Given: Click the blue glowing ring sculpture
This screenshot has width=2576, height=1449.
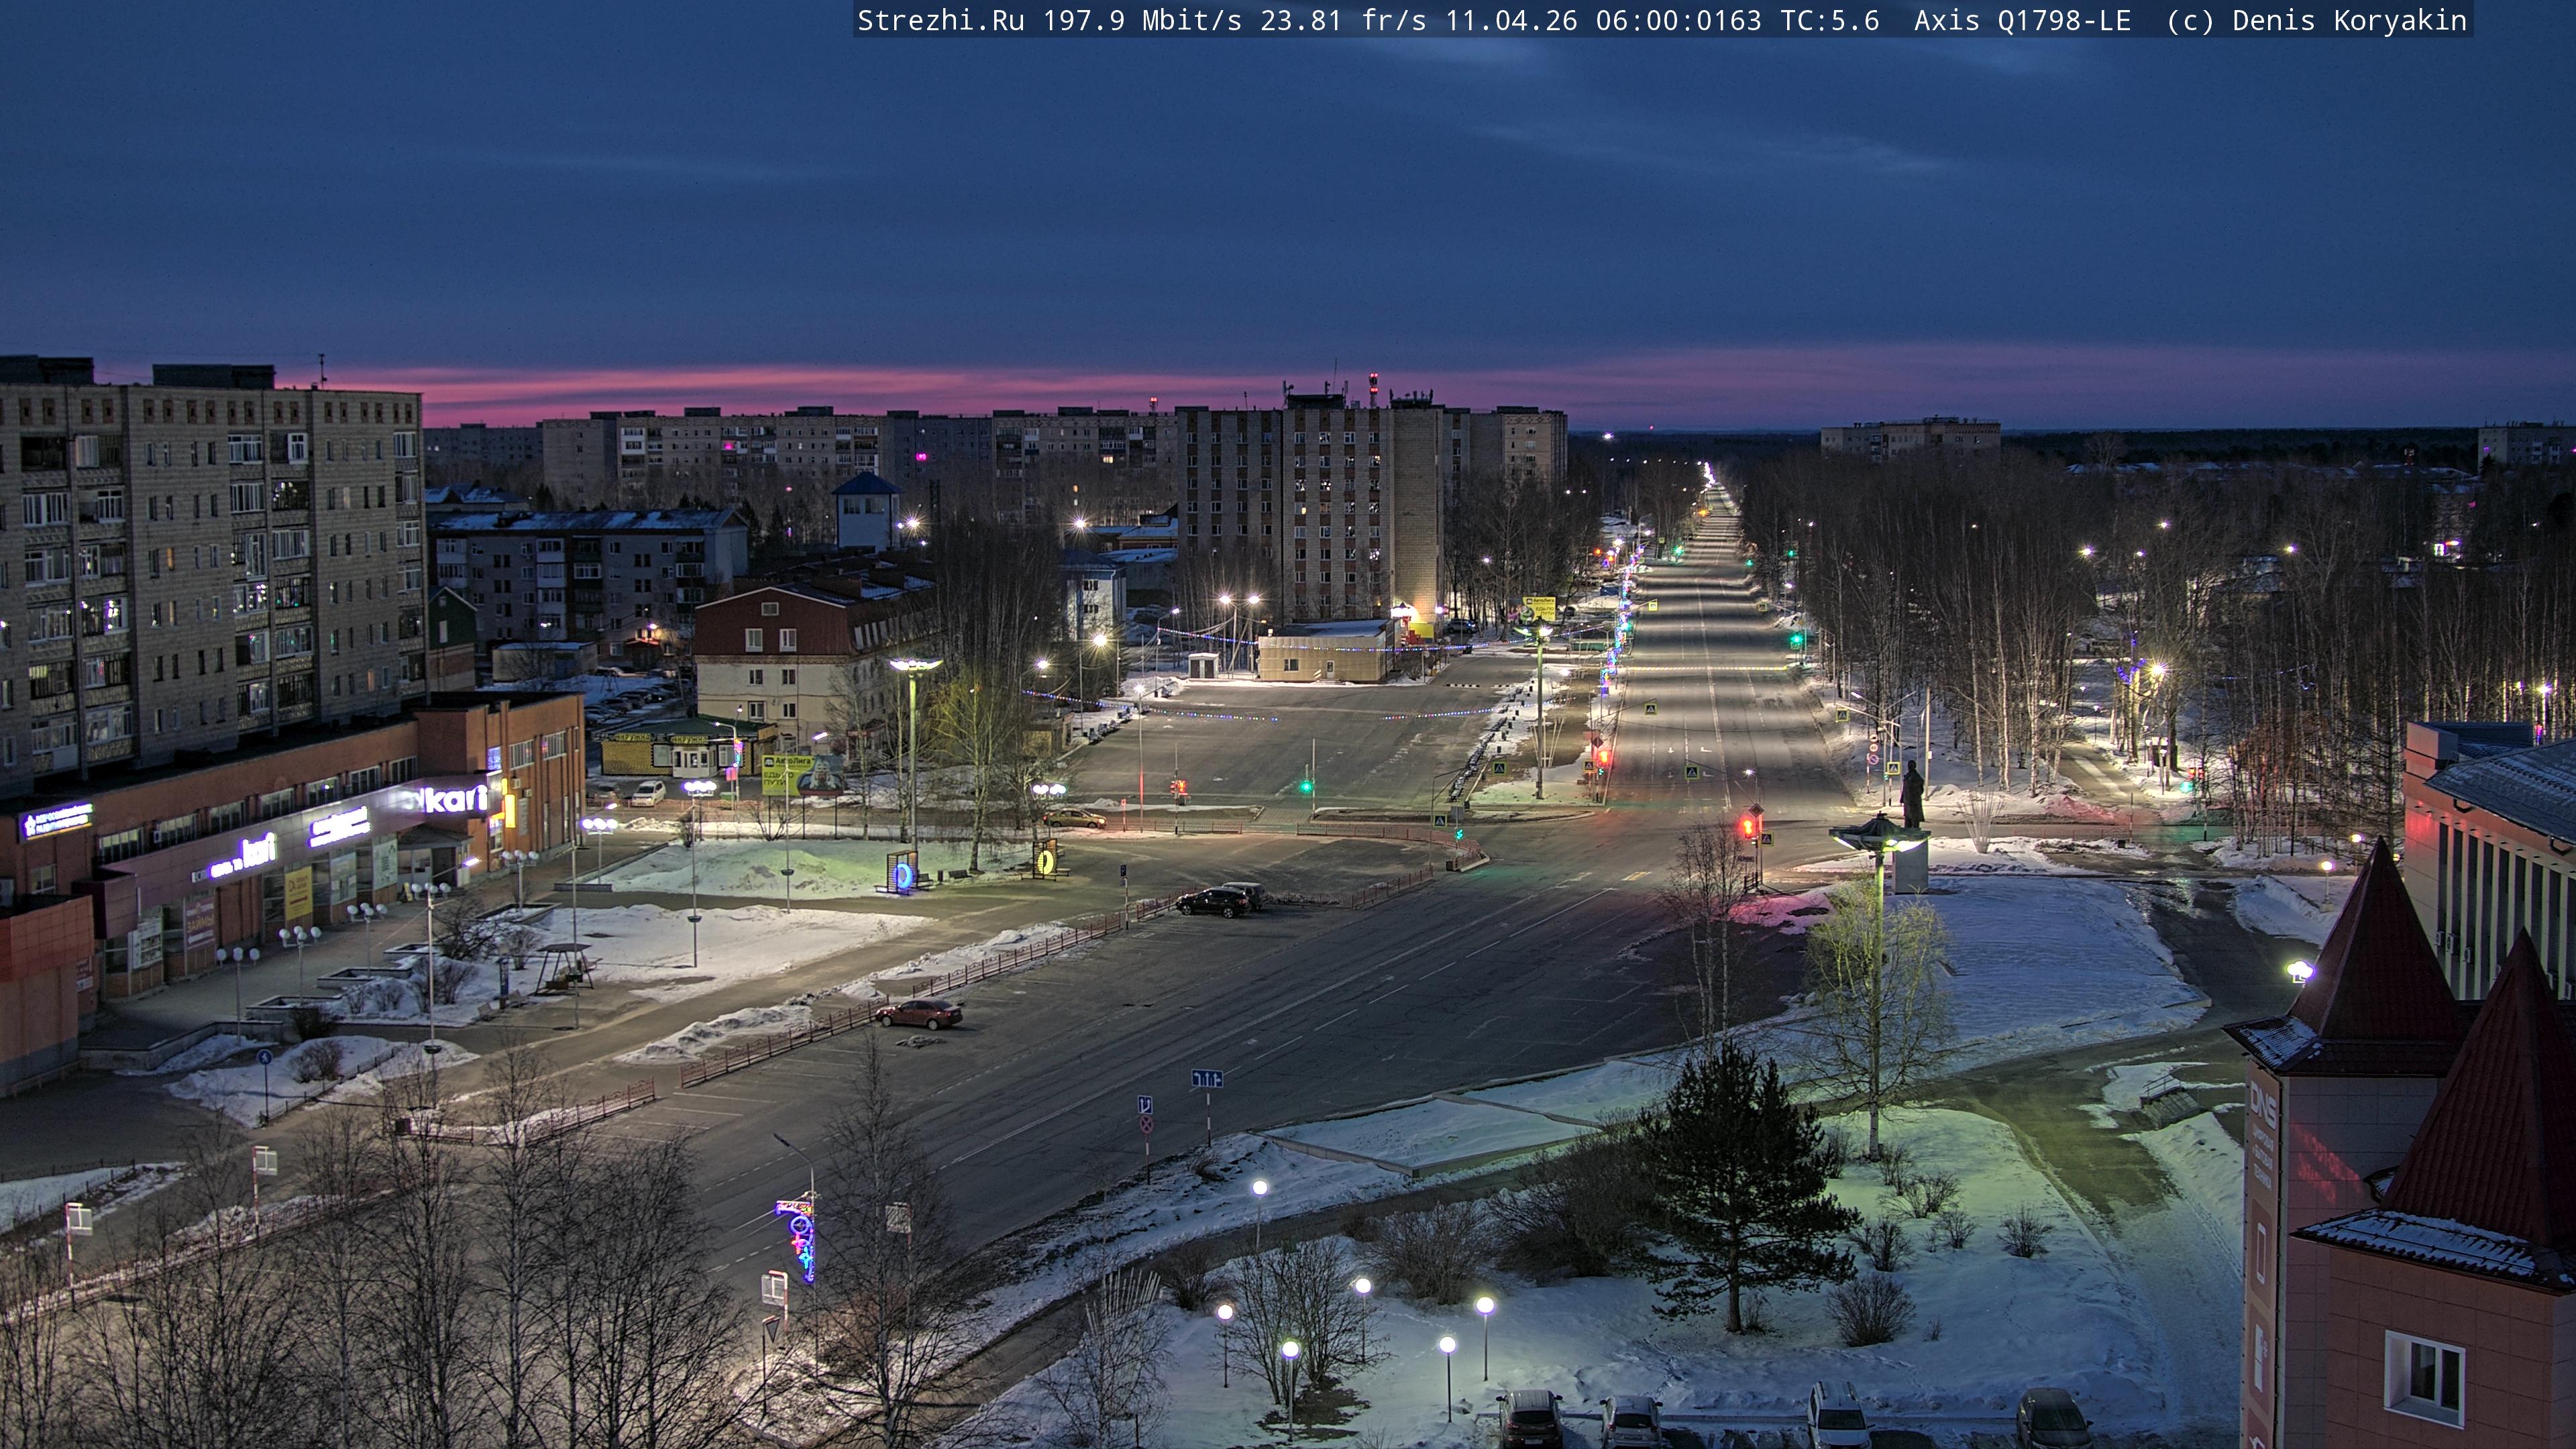Looking at the screenshot, I should (903, 876).
